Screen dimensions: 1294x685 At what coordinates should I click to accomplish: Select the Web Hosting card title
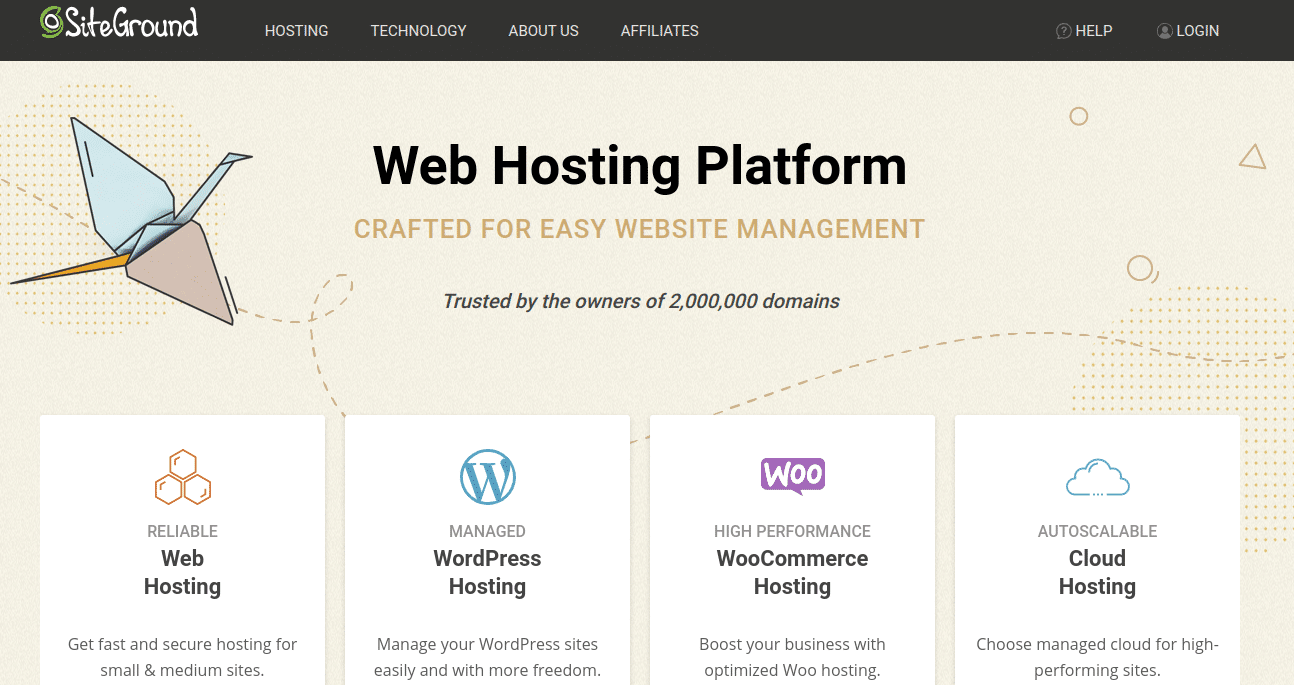(182, 572)
